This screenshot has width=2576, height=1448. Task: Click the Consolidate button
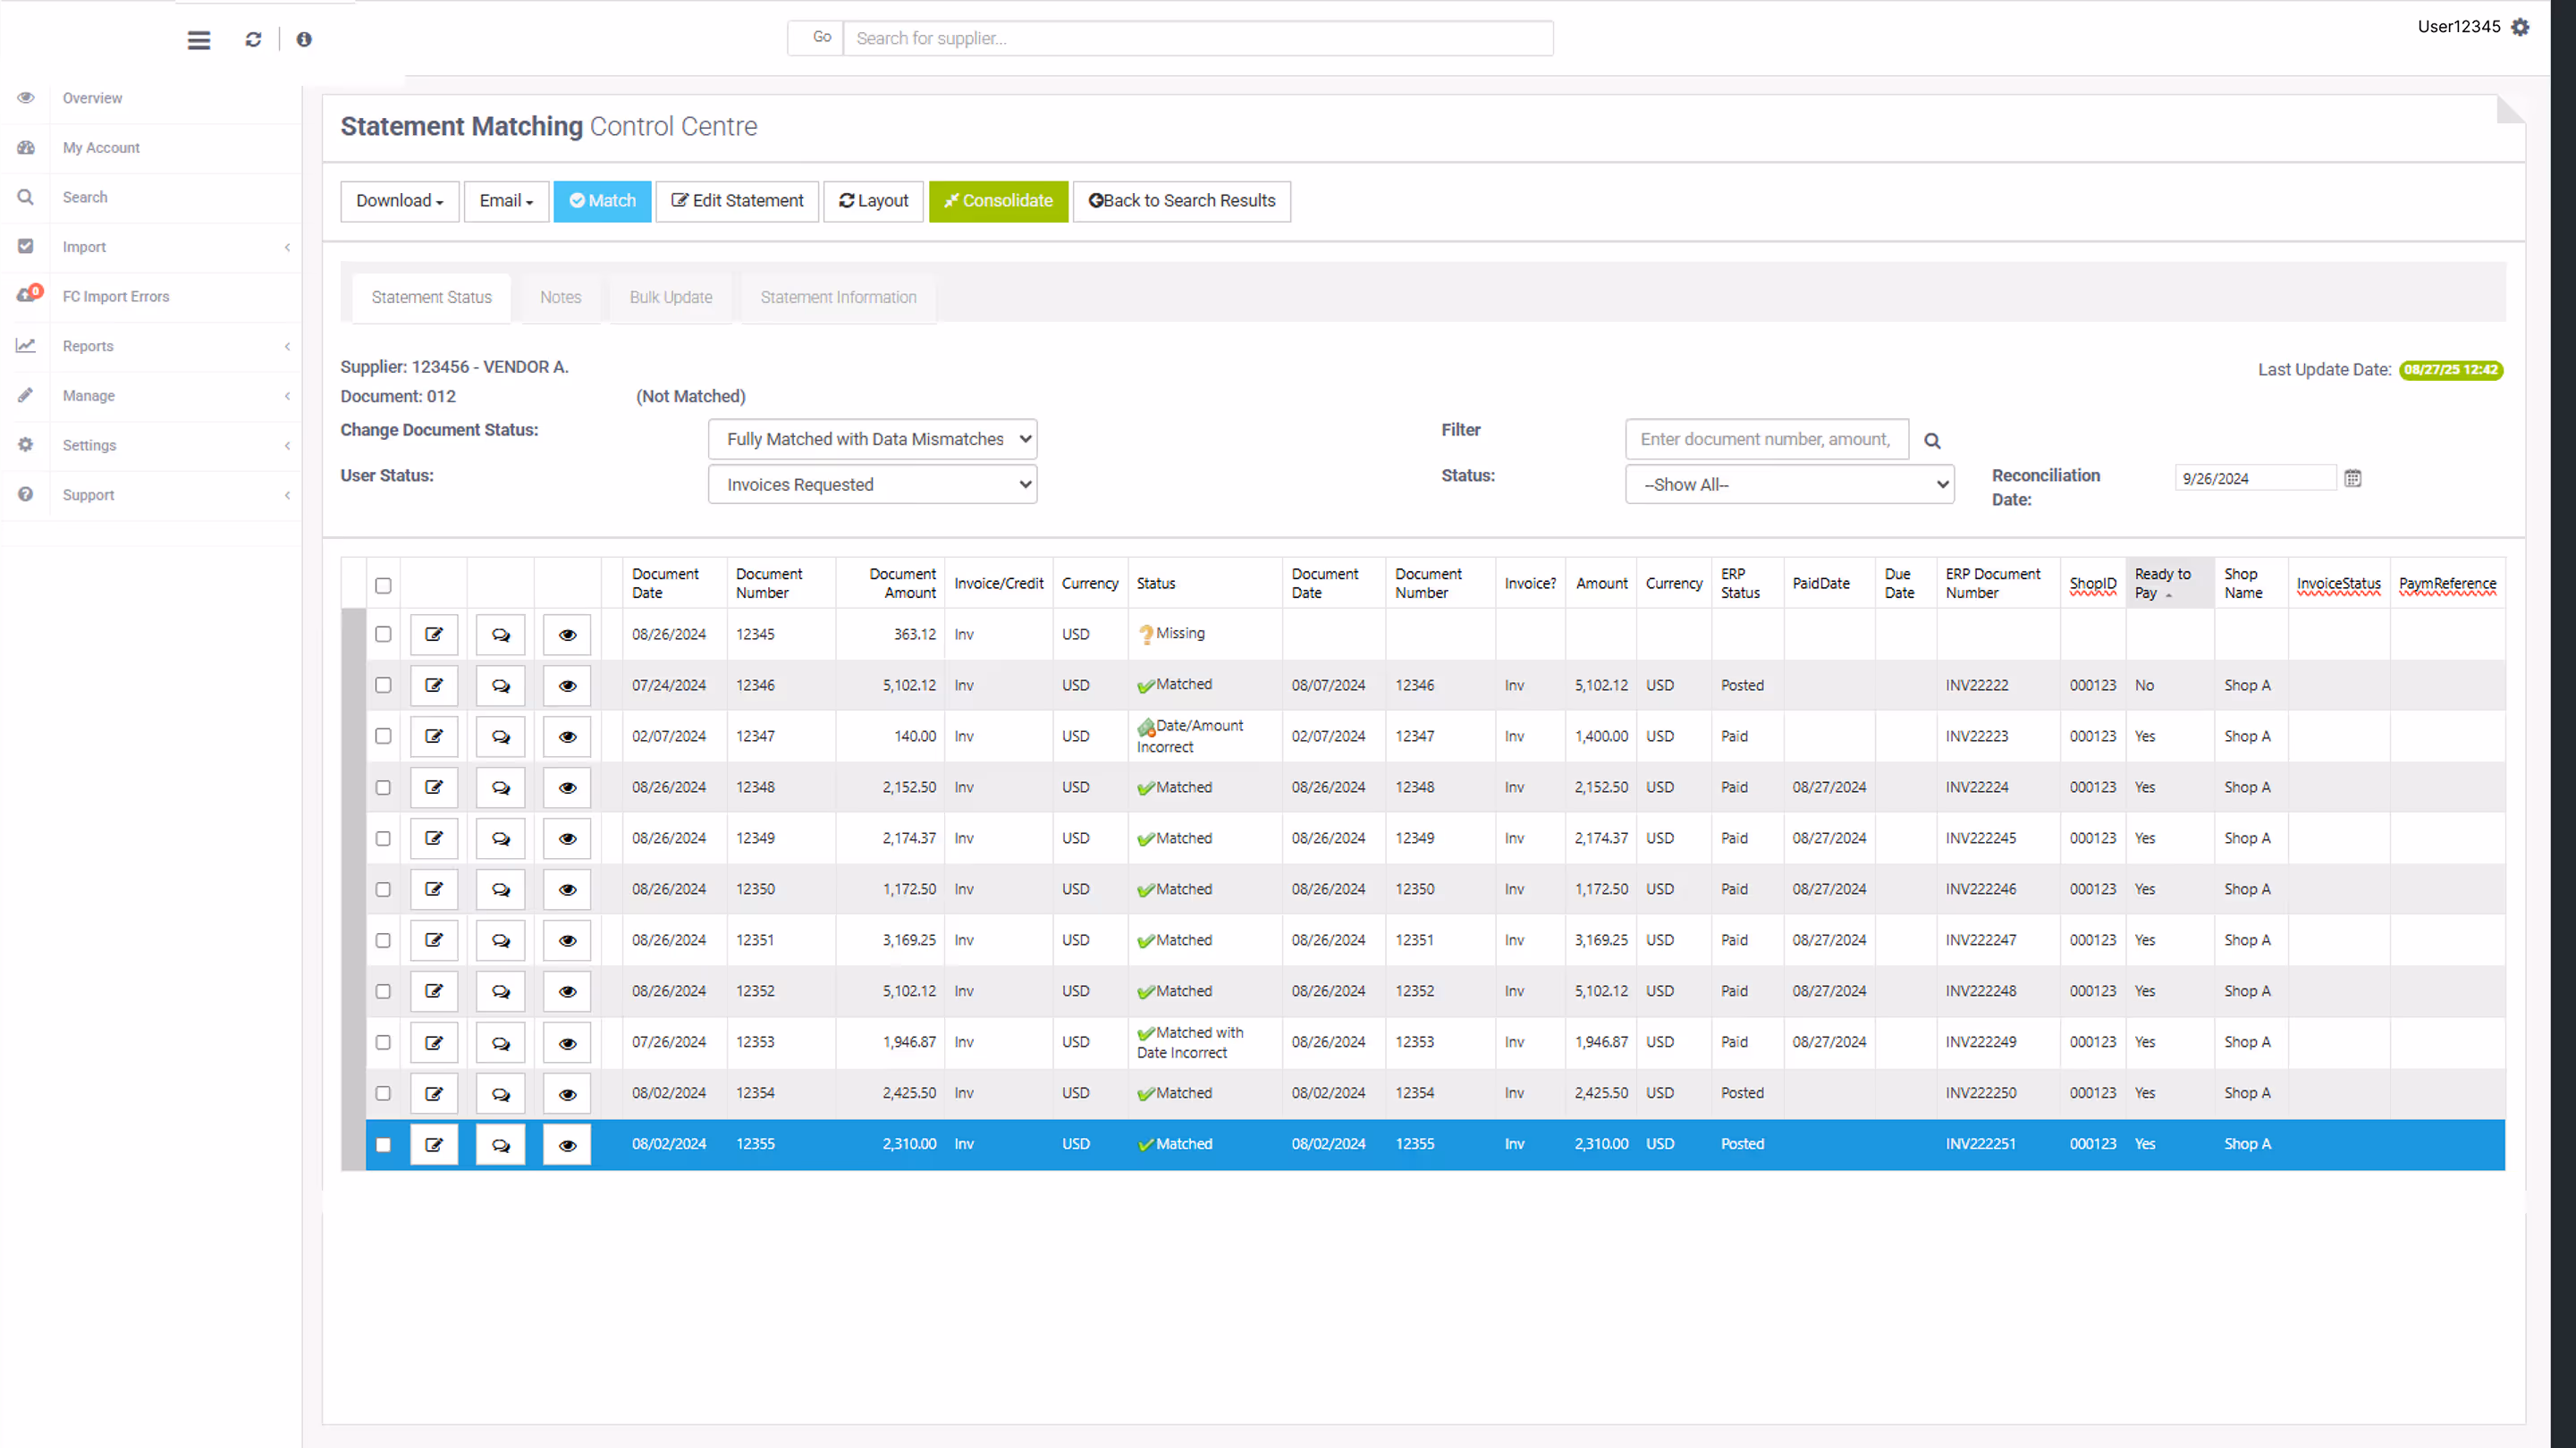coord(998,201)
